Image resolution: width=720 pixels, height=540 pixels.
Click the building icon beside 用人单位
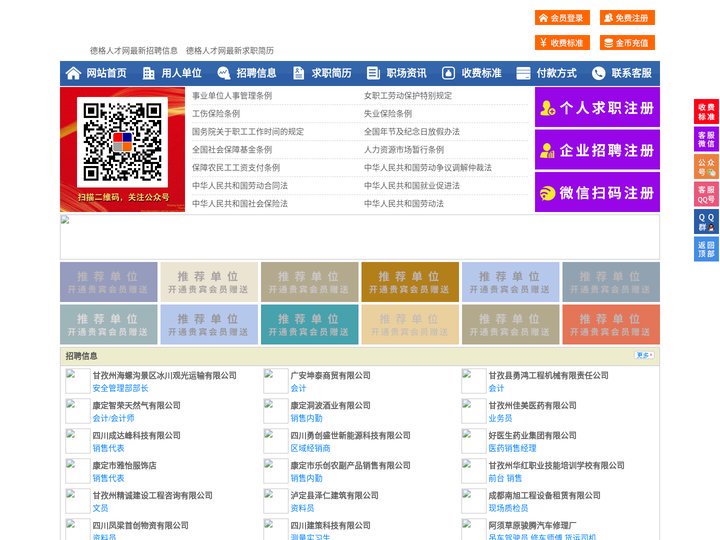tap(148, 73)
